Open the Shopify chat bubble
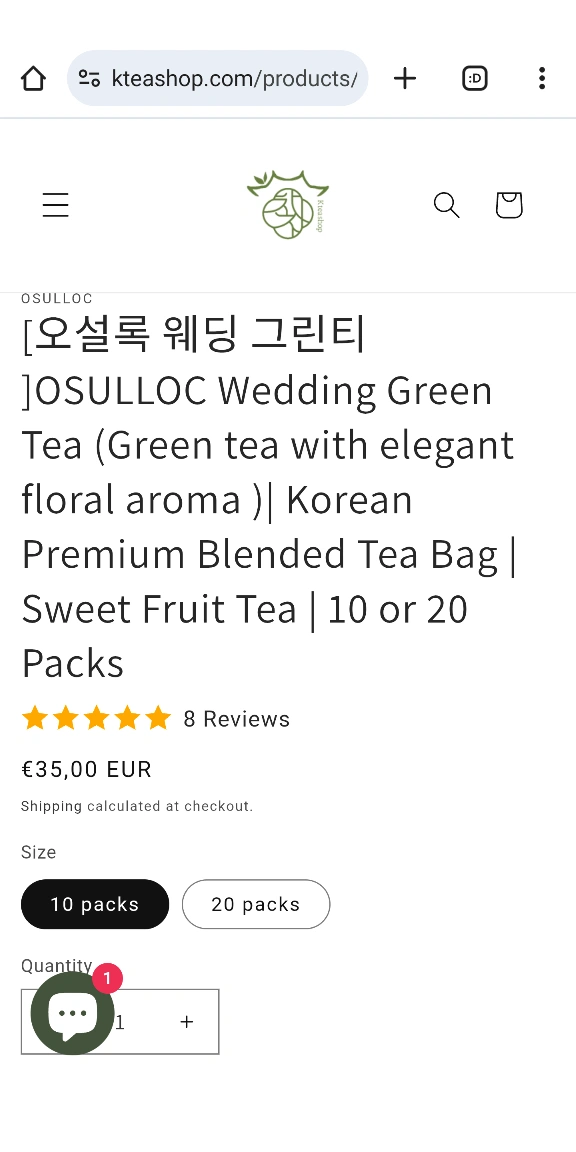 [72, 1013]
